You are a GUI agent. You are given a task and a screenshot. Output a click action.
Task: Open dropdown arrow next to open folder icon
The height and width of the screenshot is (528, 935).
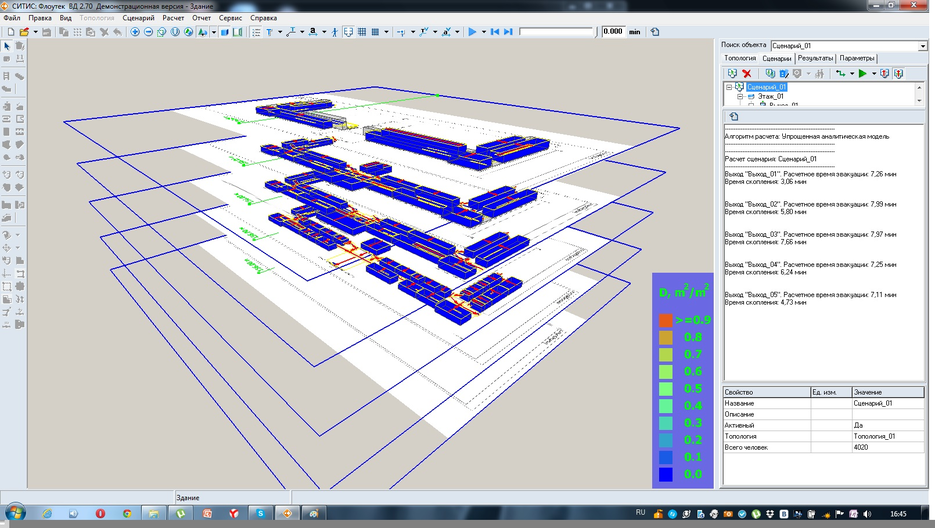pos(35,32)
